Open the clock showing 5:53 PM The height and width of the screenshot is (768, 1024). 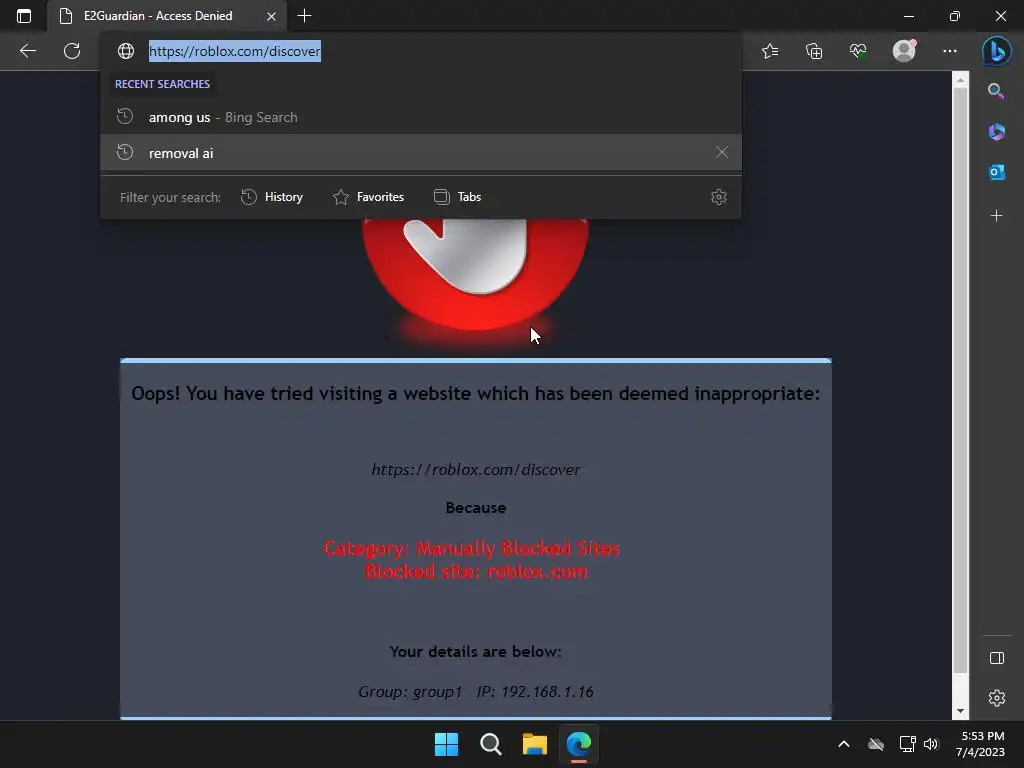click(982, 744)
